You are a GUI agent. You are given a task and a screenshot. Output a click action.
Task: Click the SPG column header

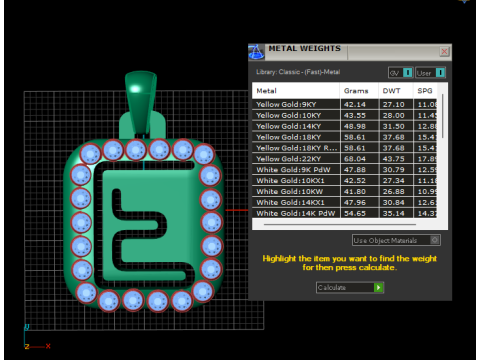[425, 91]
